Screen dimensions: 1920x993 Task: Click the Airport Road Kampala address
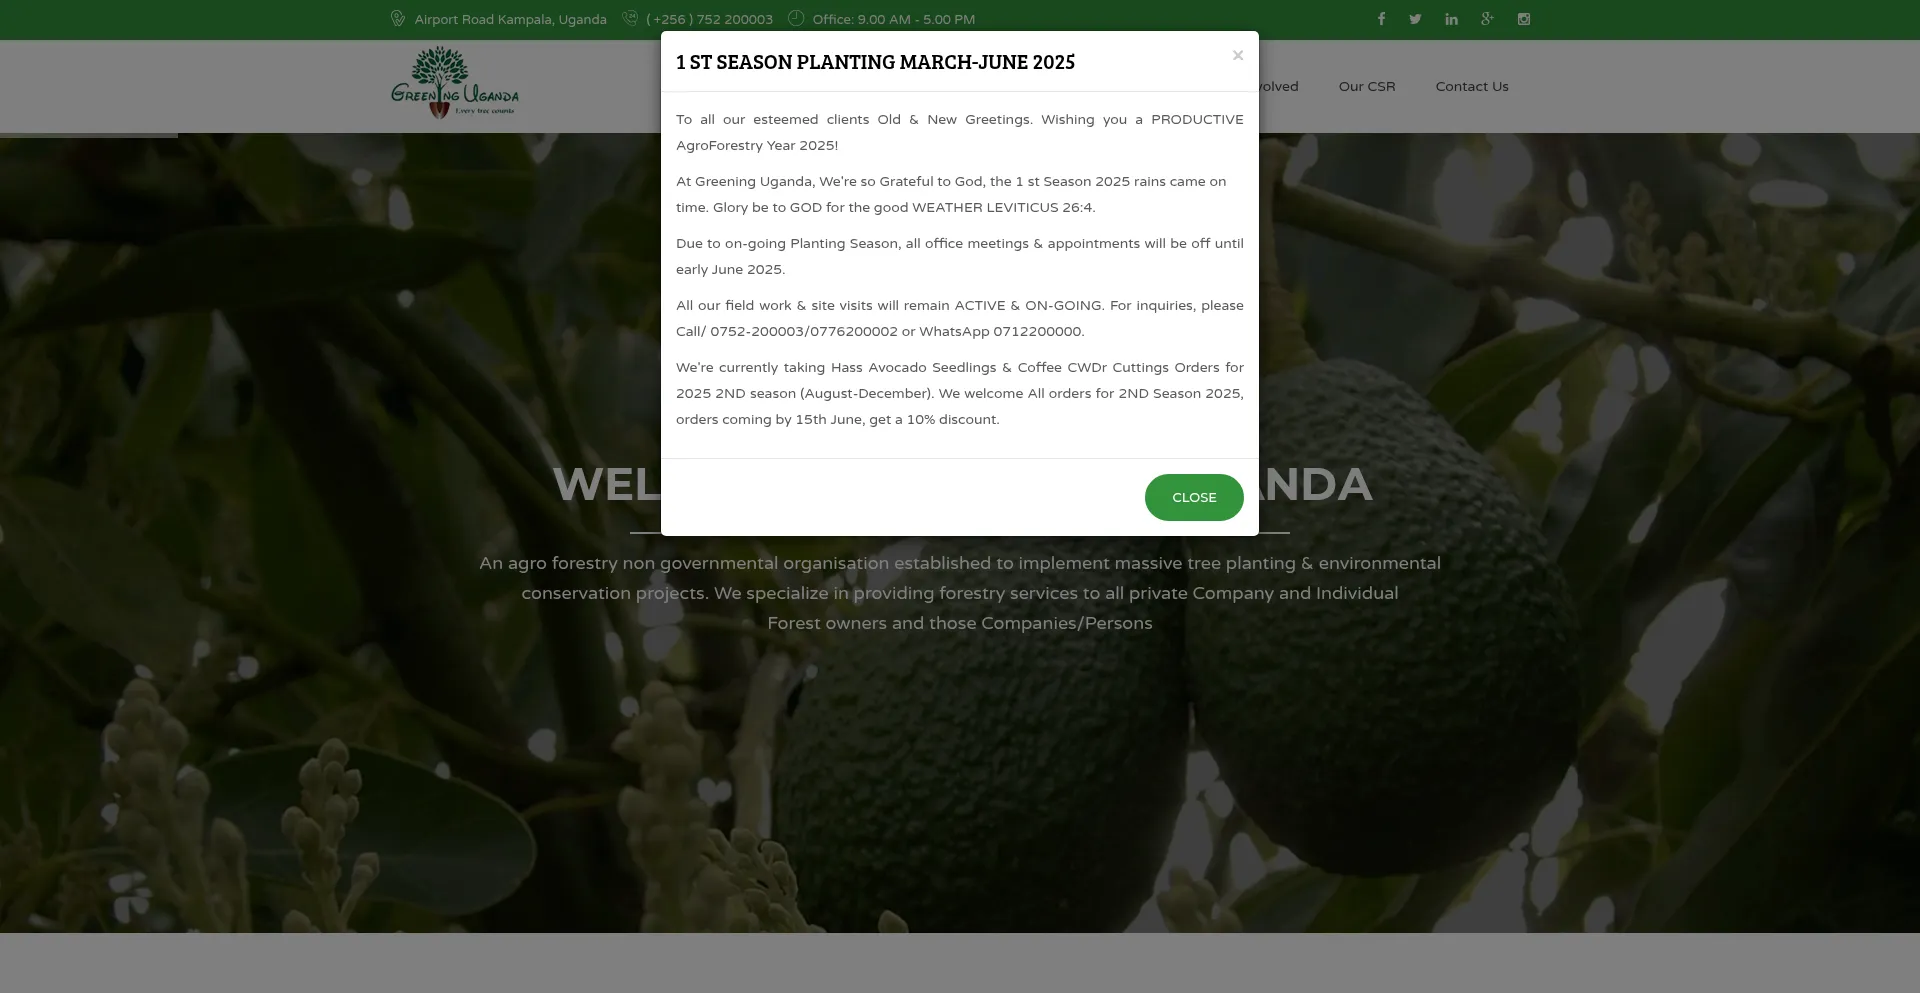click(510, 19)
